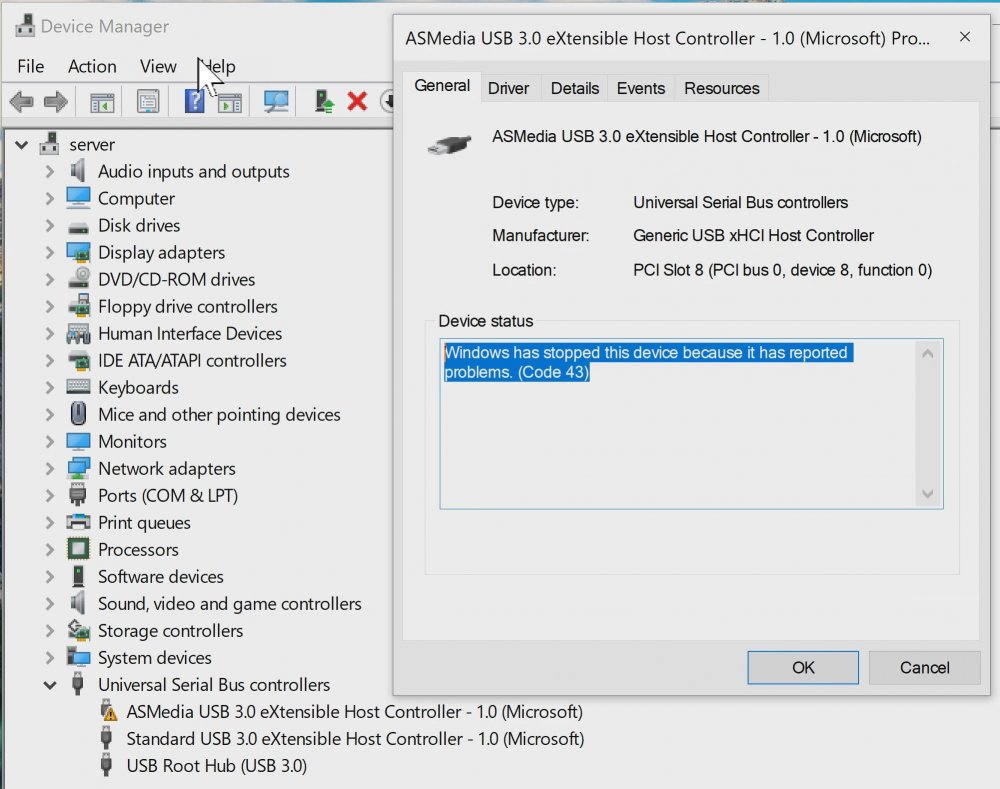The image size is (1000, 789).
Task: Select the Disk drives icon
Action: [x=78, y=226]
